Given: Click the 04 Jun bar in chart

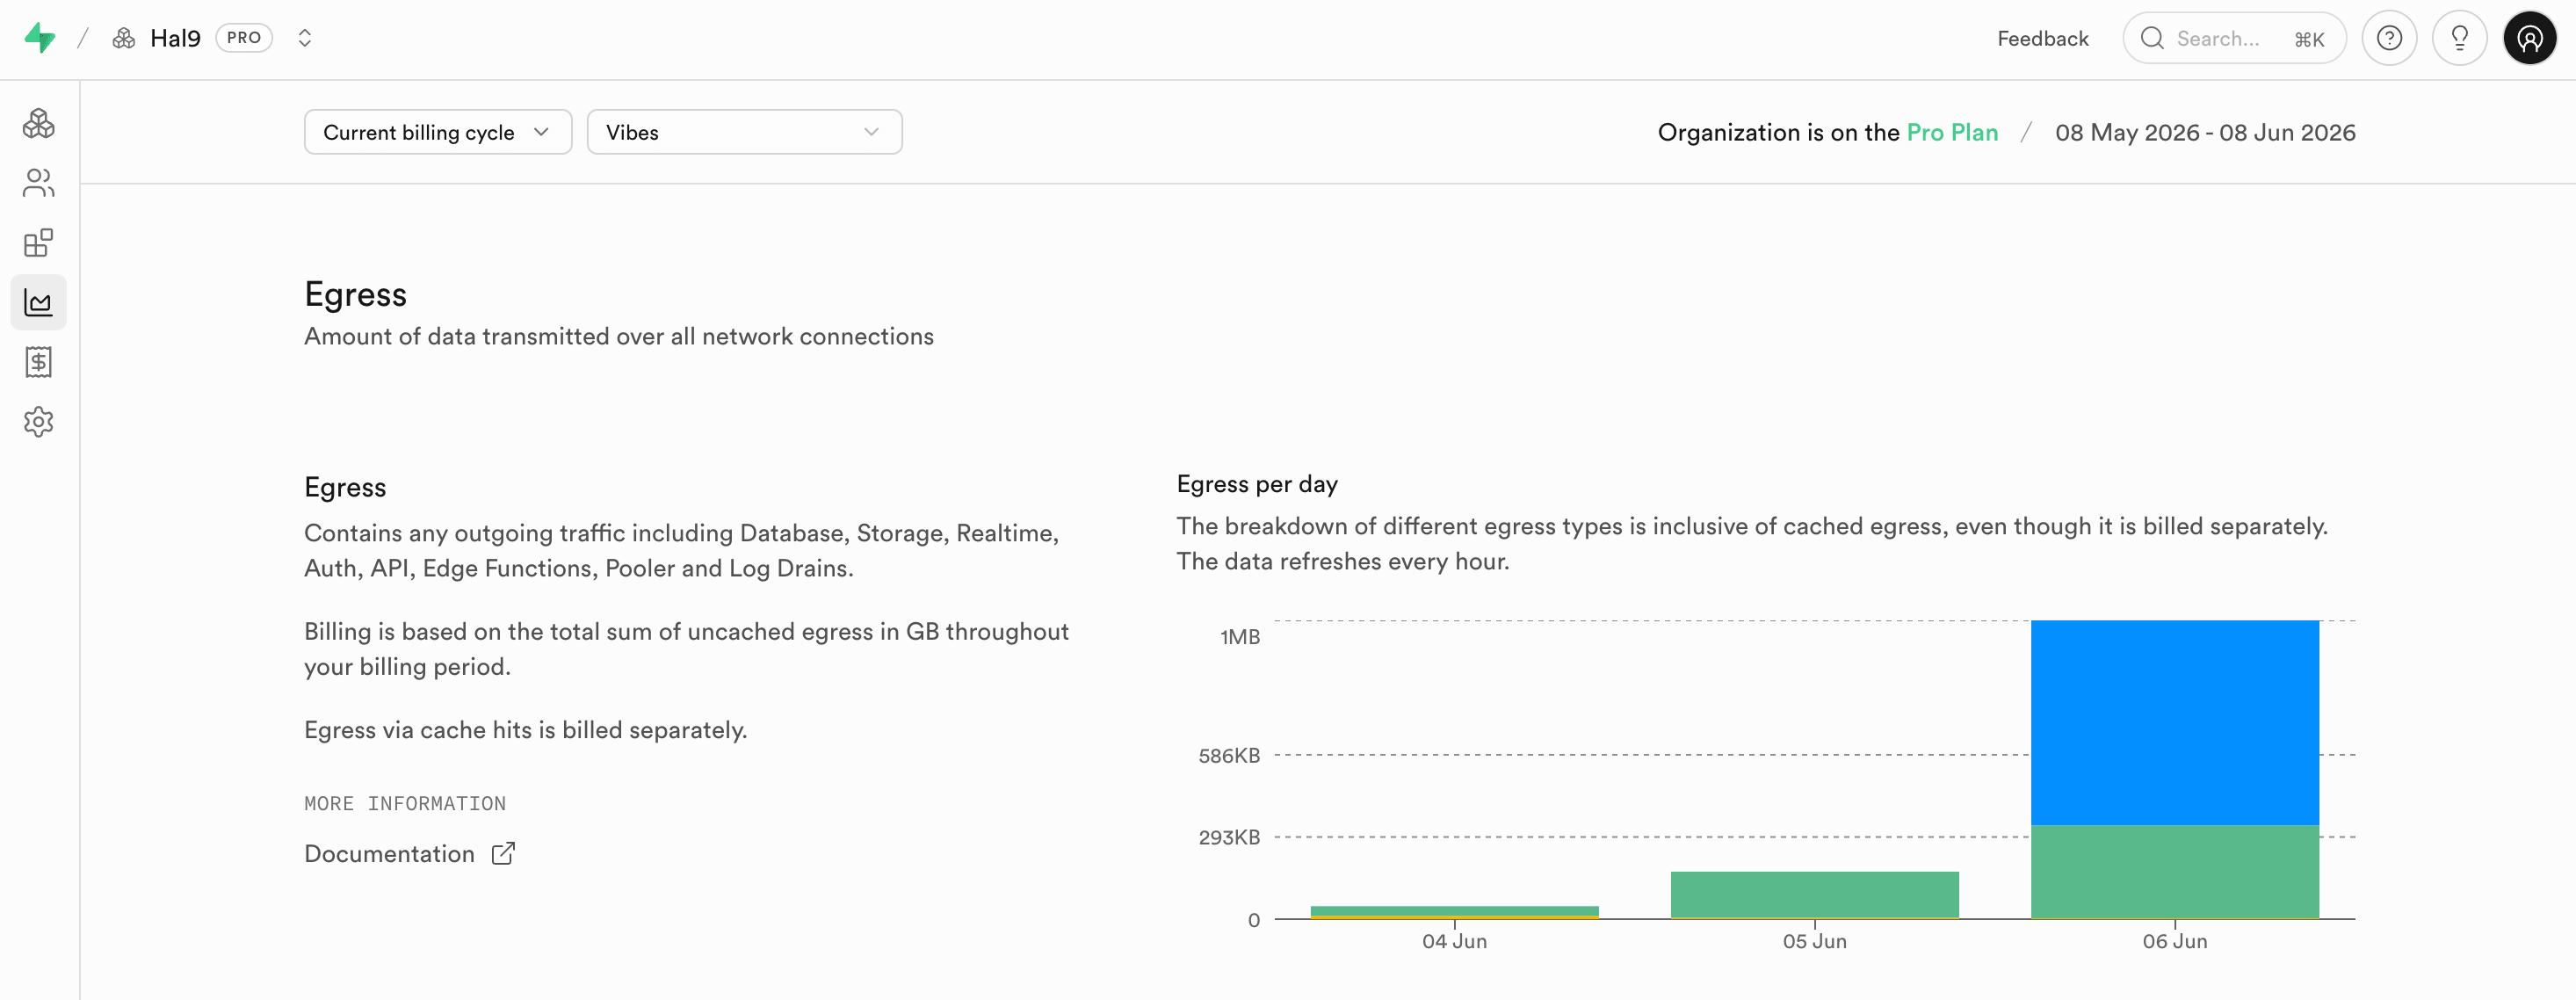Looking at the screenshot, I should [1454, 911].
